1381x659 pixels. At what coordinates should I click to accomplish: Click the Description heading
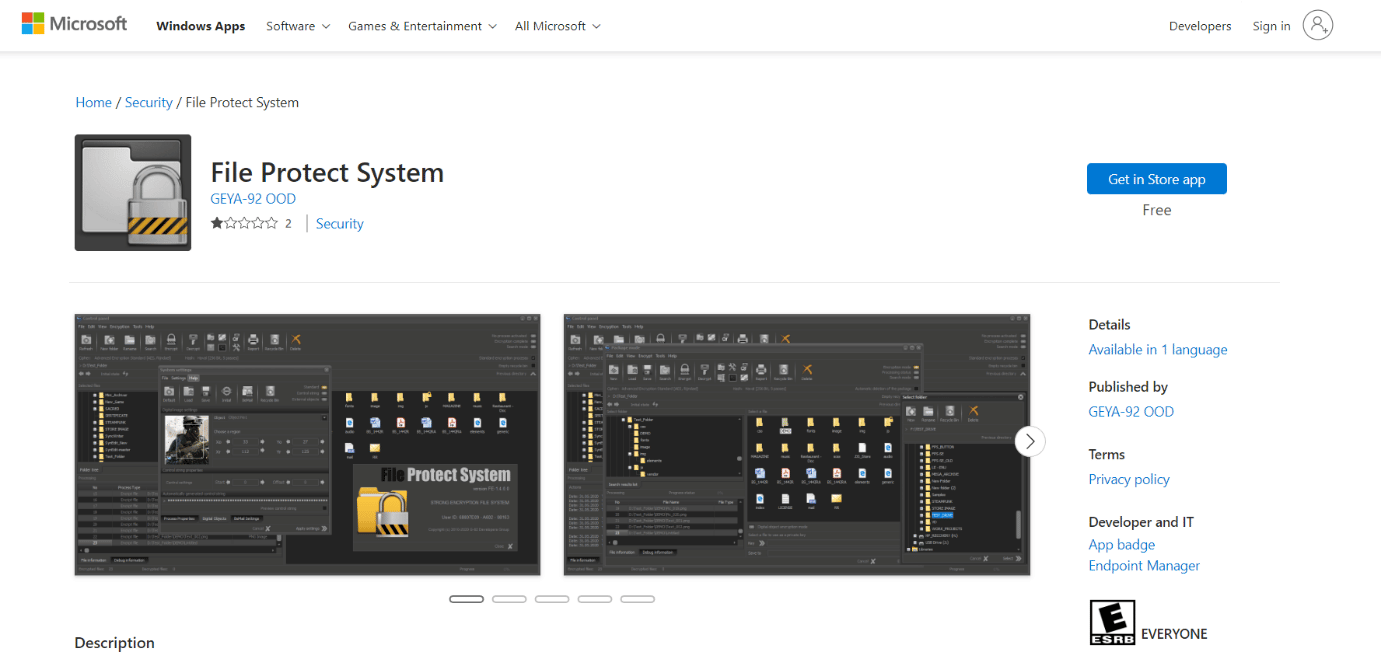pos(115,643)
